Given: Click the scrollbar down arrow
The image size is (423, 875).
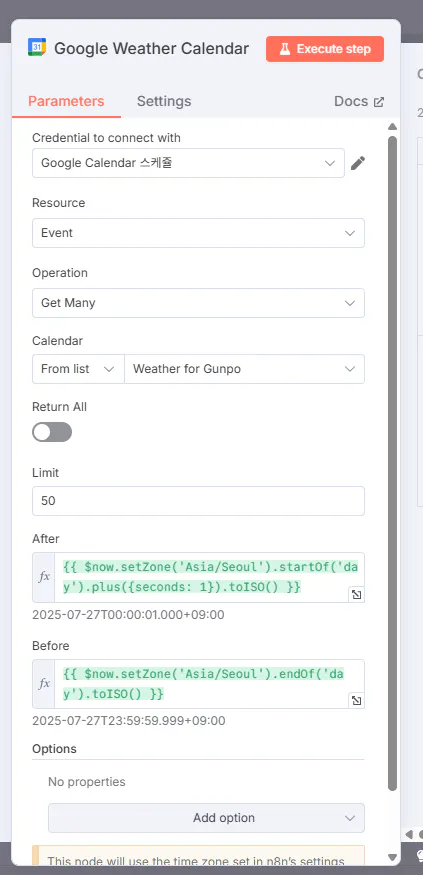Looking at the screenshot, I should 392,857.
